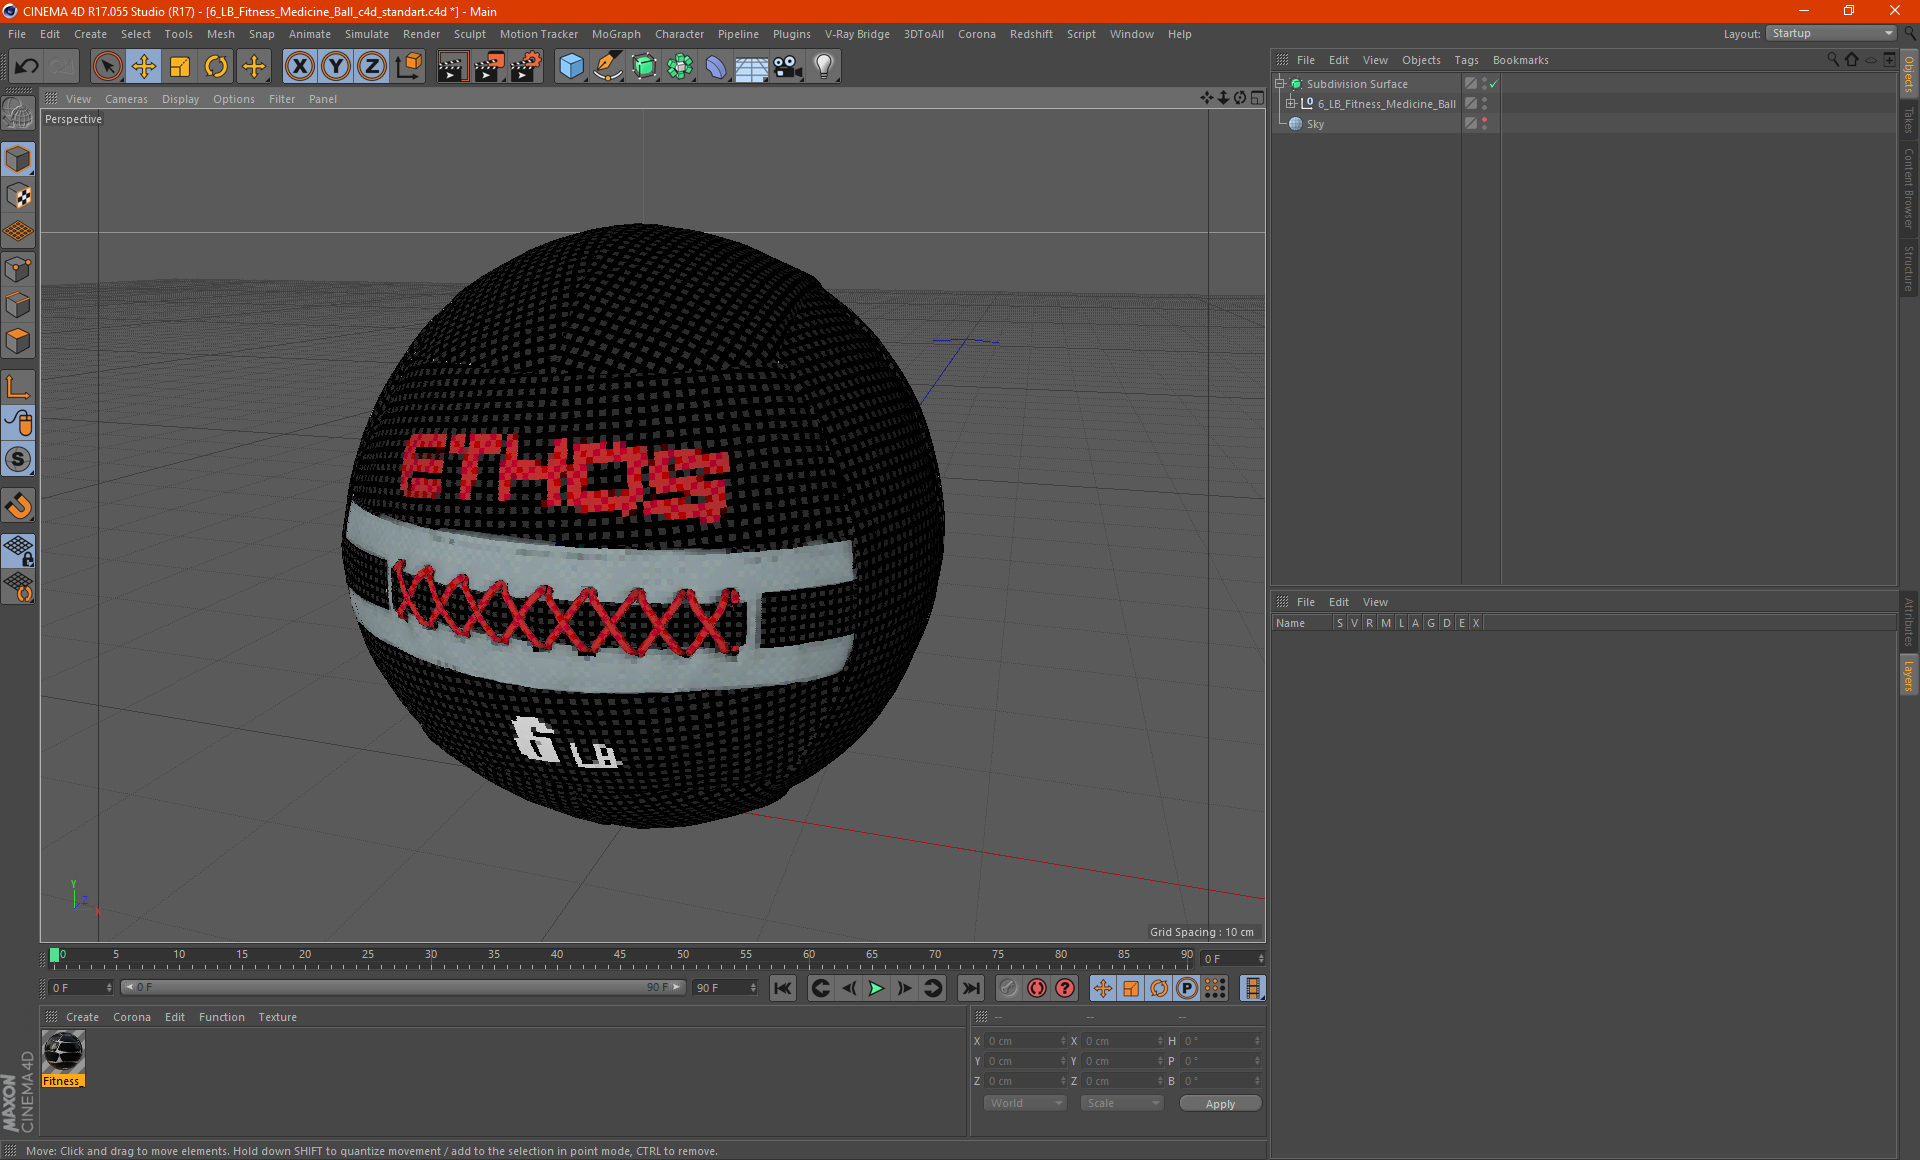Open viewport Display menu
1920x1160 pixels.
[x=180, y=99]
